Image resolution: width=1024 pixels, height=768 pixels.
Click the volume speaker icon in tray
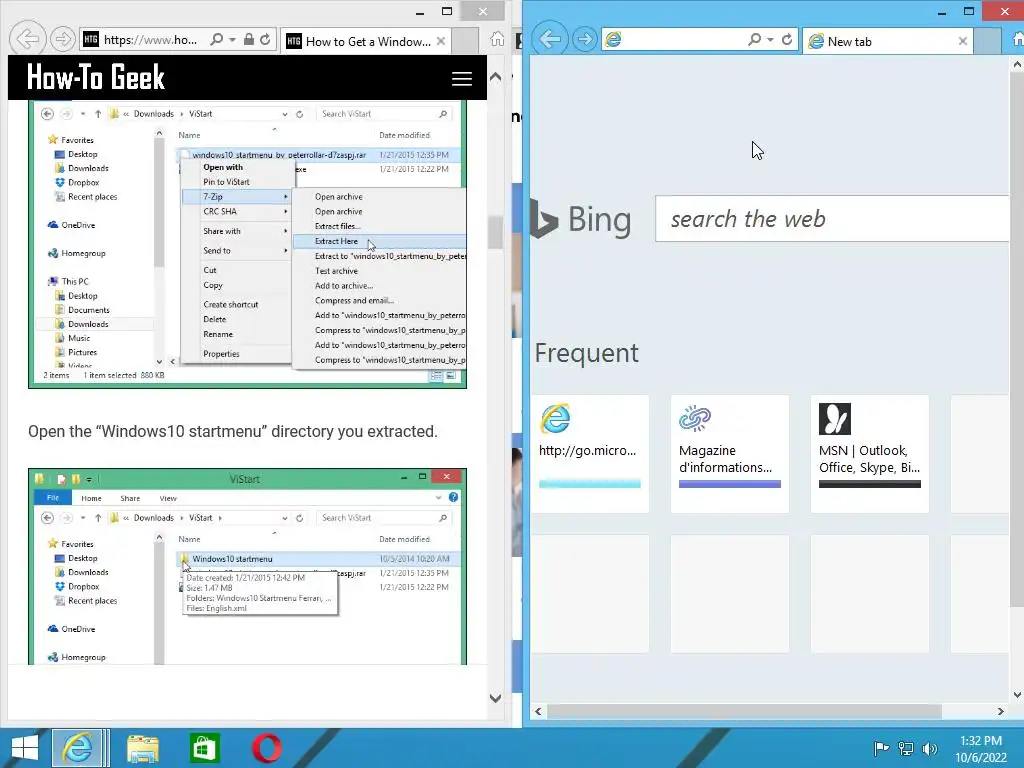(930, 748)
